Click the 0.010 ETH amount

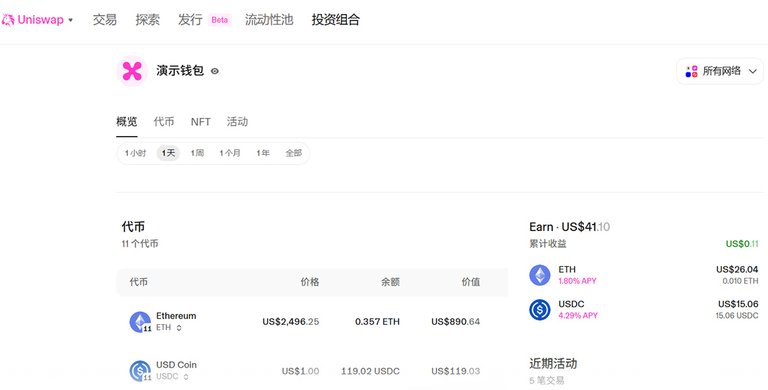[740, 281]
